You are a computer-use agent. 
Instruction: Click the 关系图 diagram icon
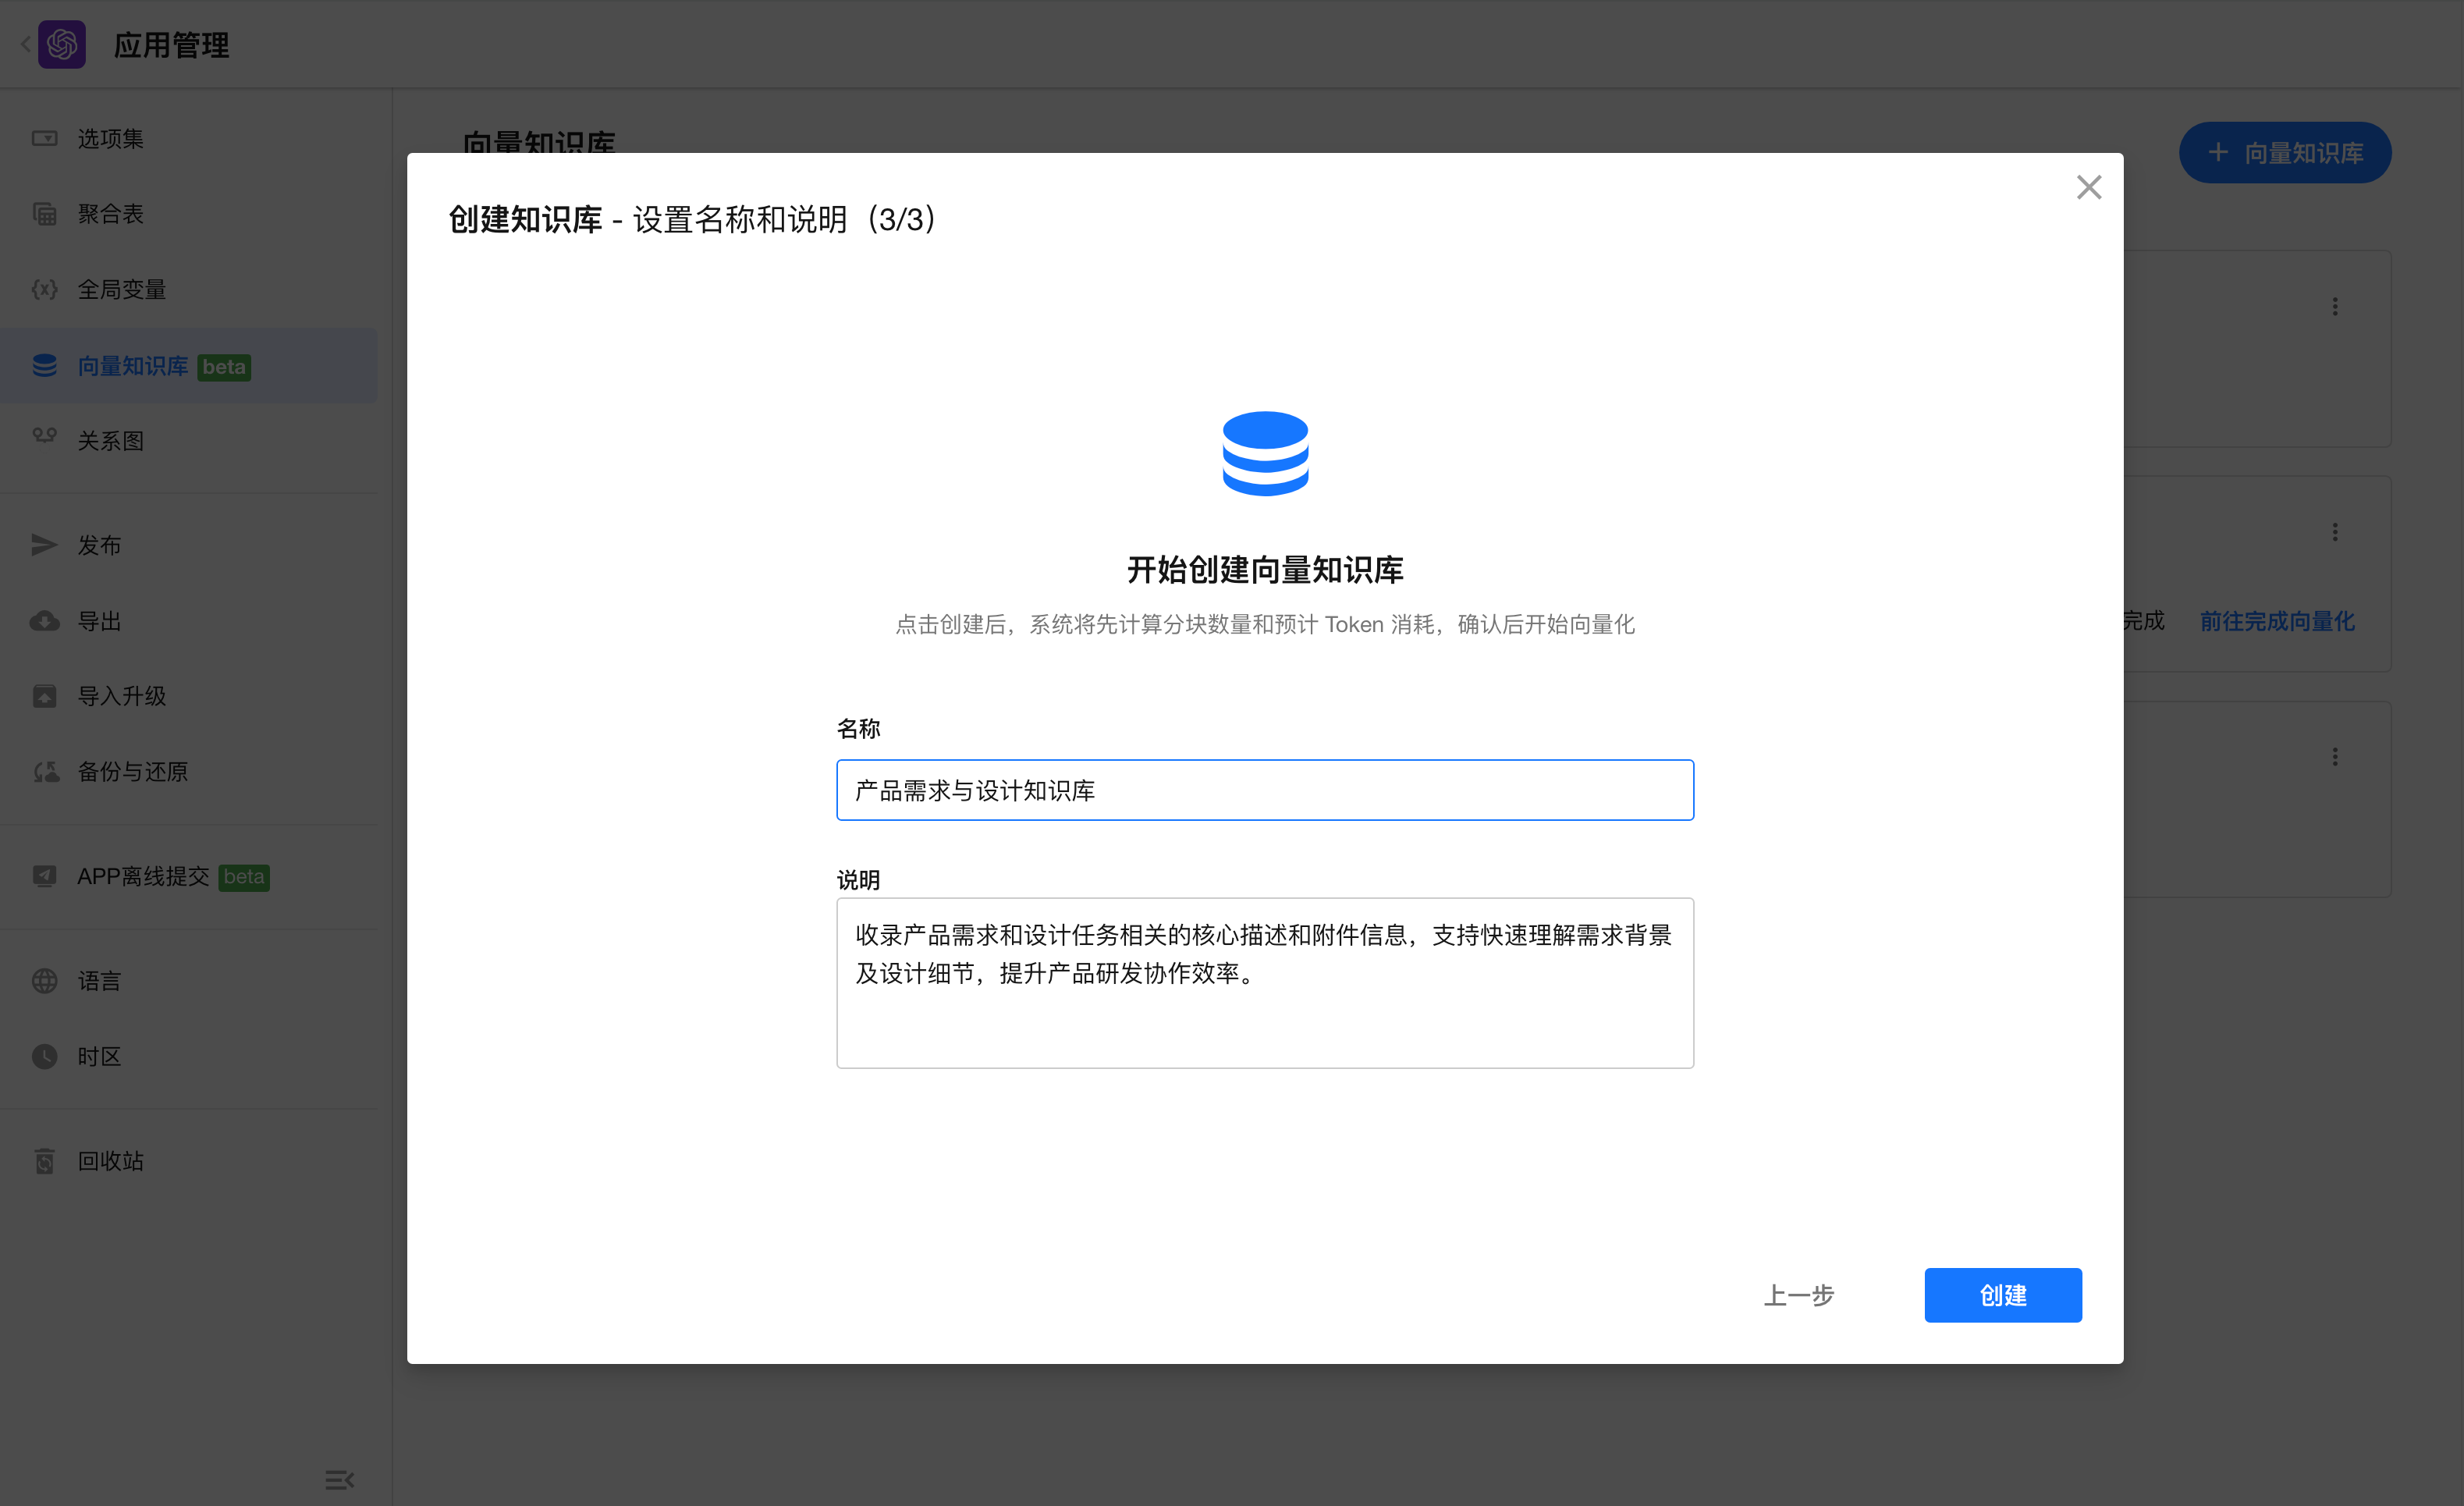(x=44, y=436)
